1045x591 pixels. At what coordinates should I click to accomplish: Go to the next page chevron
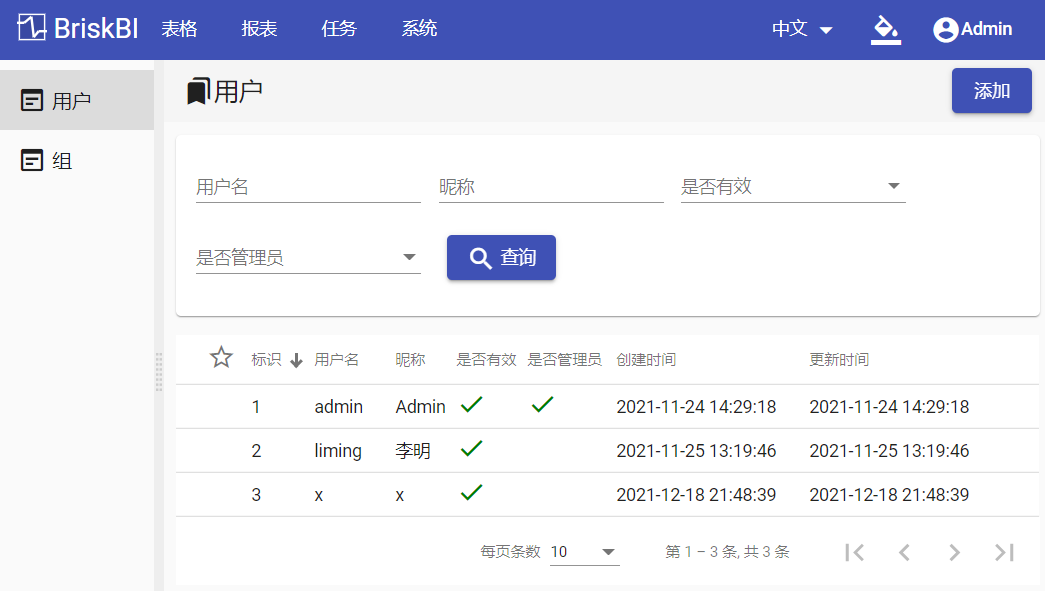[954, 552]
